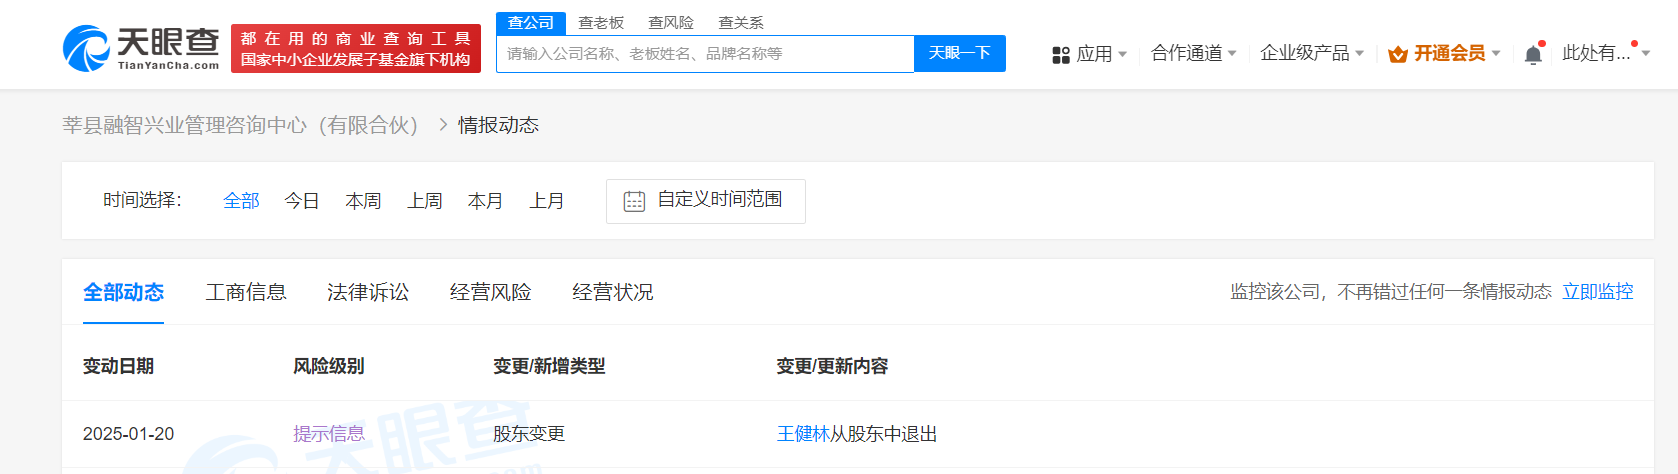The image size is (1678, 474).
Task: Open breadcrumb 莘县融智兴业管理咨询中心（有限合伙）
Action: 240,125
